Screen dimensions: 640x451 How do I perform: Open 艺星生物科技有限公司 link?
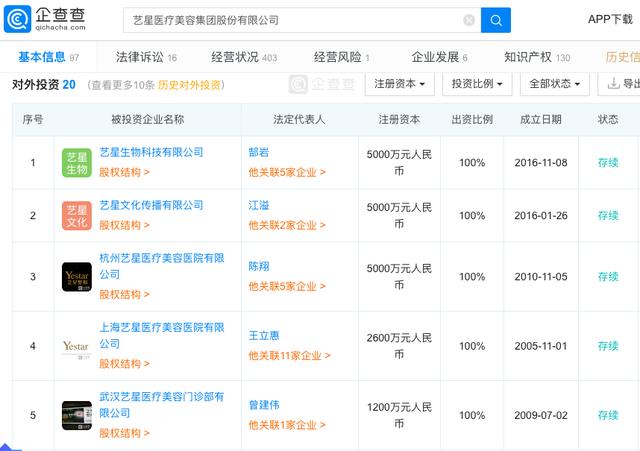151,153
